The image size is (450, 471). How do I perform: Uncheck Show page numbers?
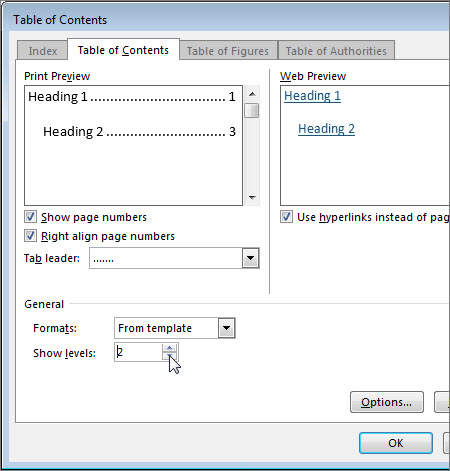(x=30, y=217)
